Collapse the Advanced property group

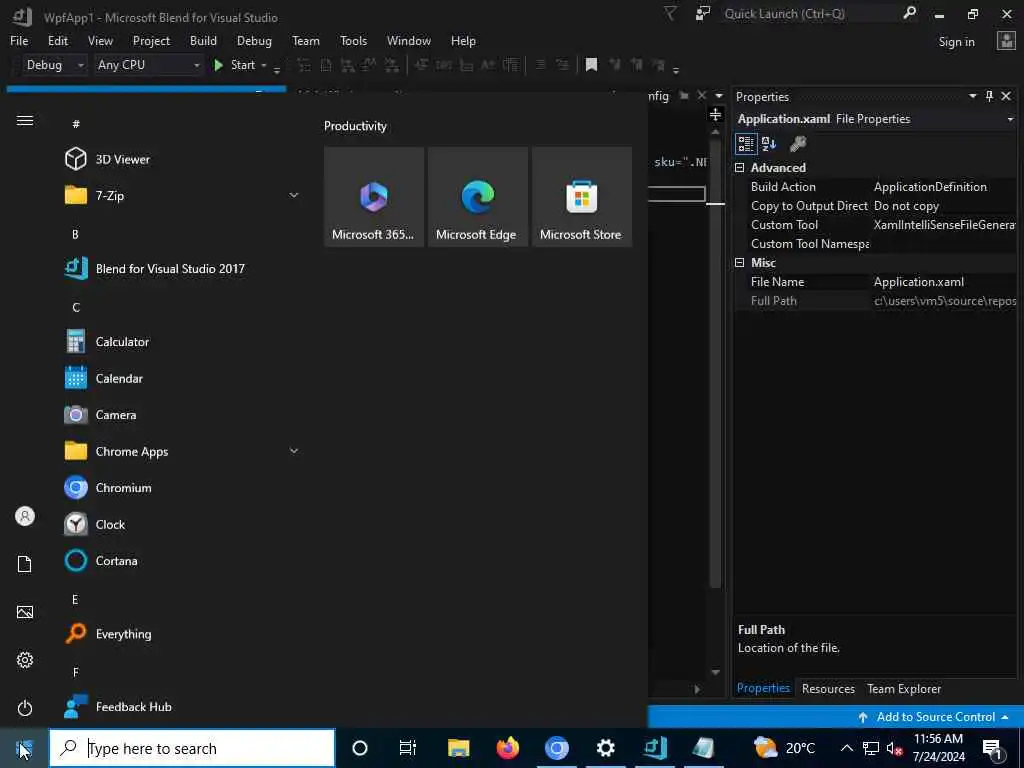point(740,168)
